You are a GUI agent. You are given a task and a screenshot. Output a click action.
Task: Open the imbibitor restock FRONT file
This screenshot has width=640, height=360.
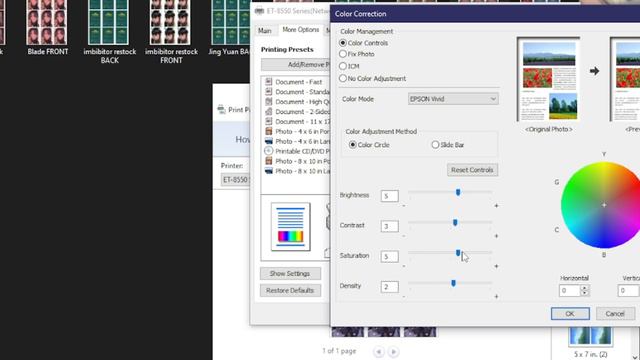click(x=171, y=32)
